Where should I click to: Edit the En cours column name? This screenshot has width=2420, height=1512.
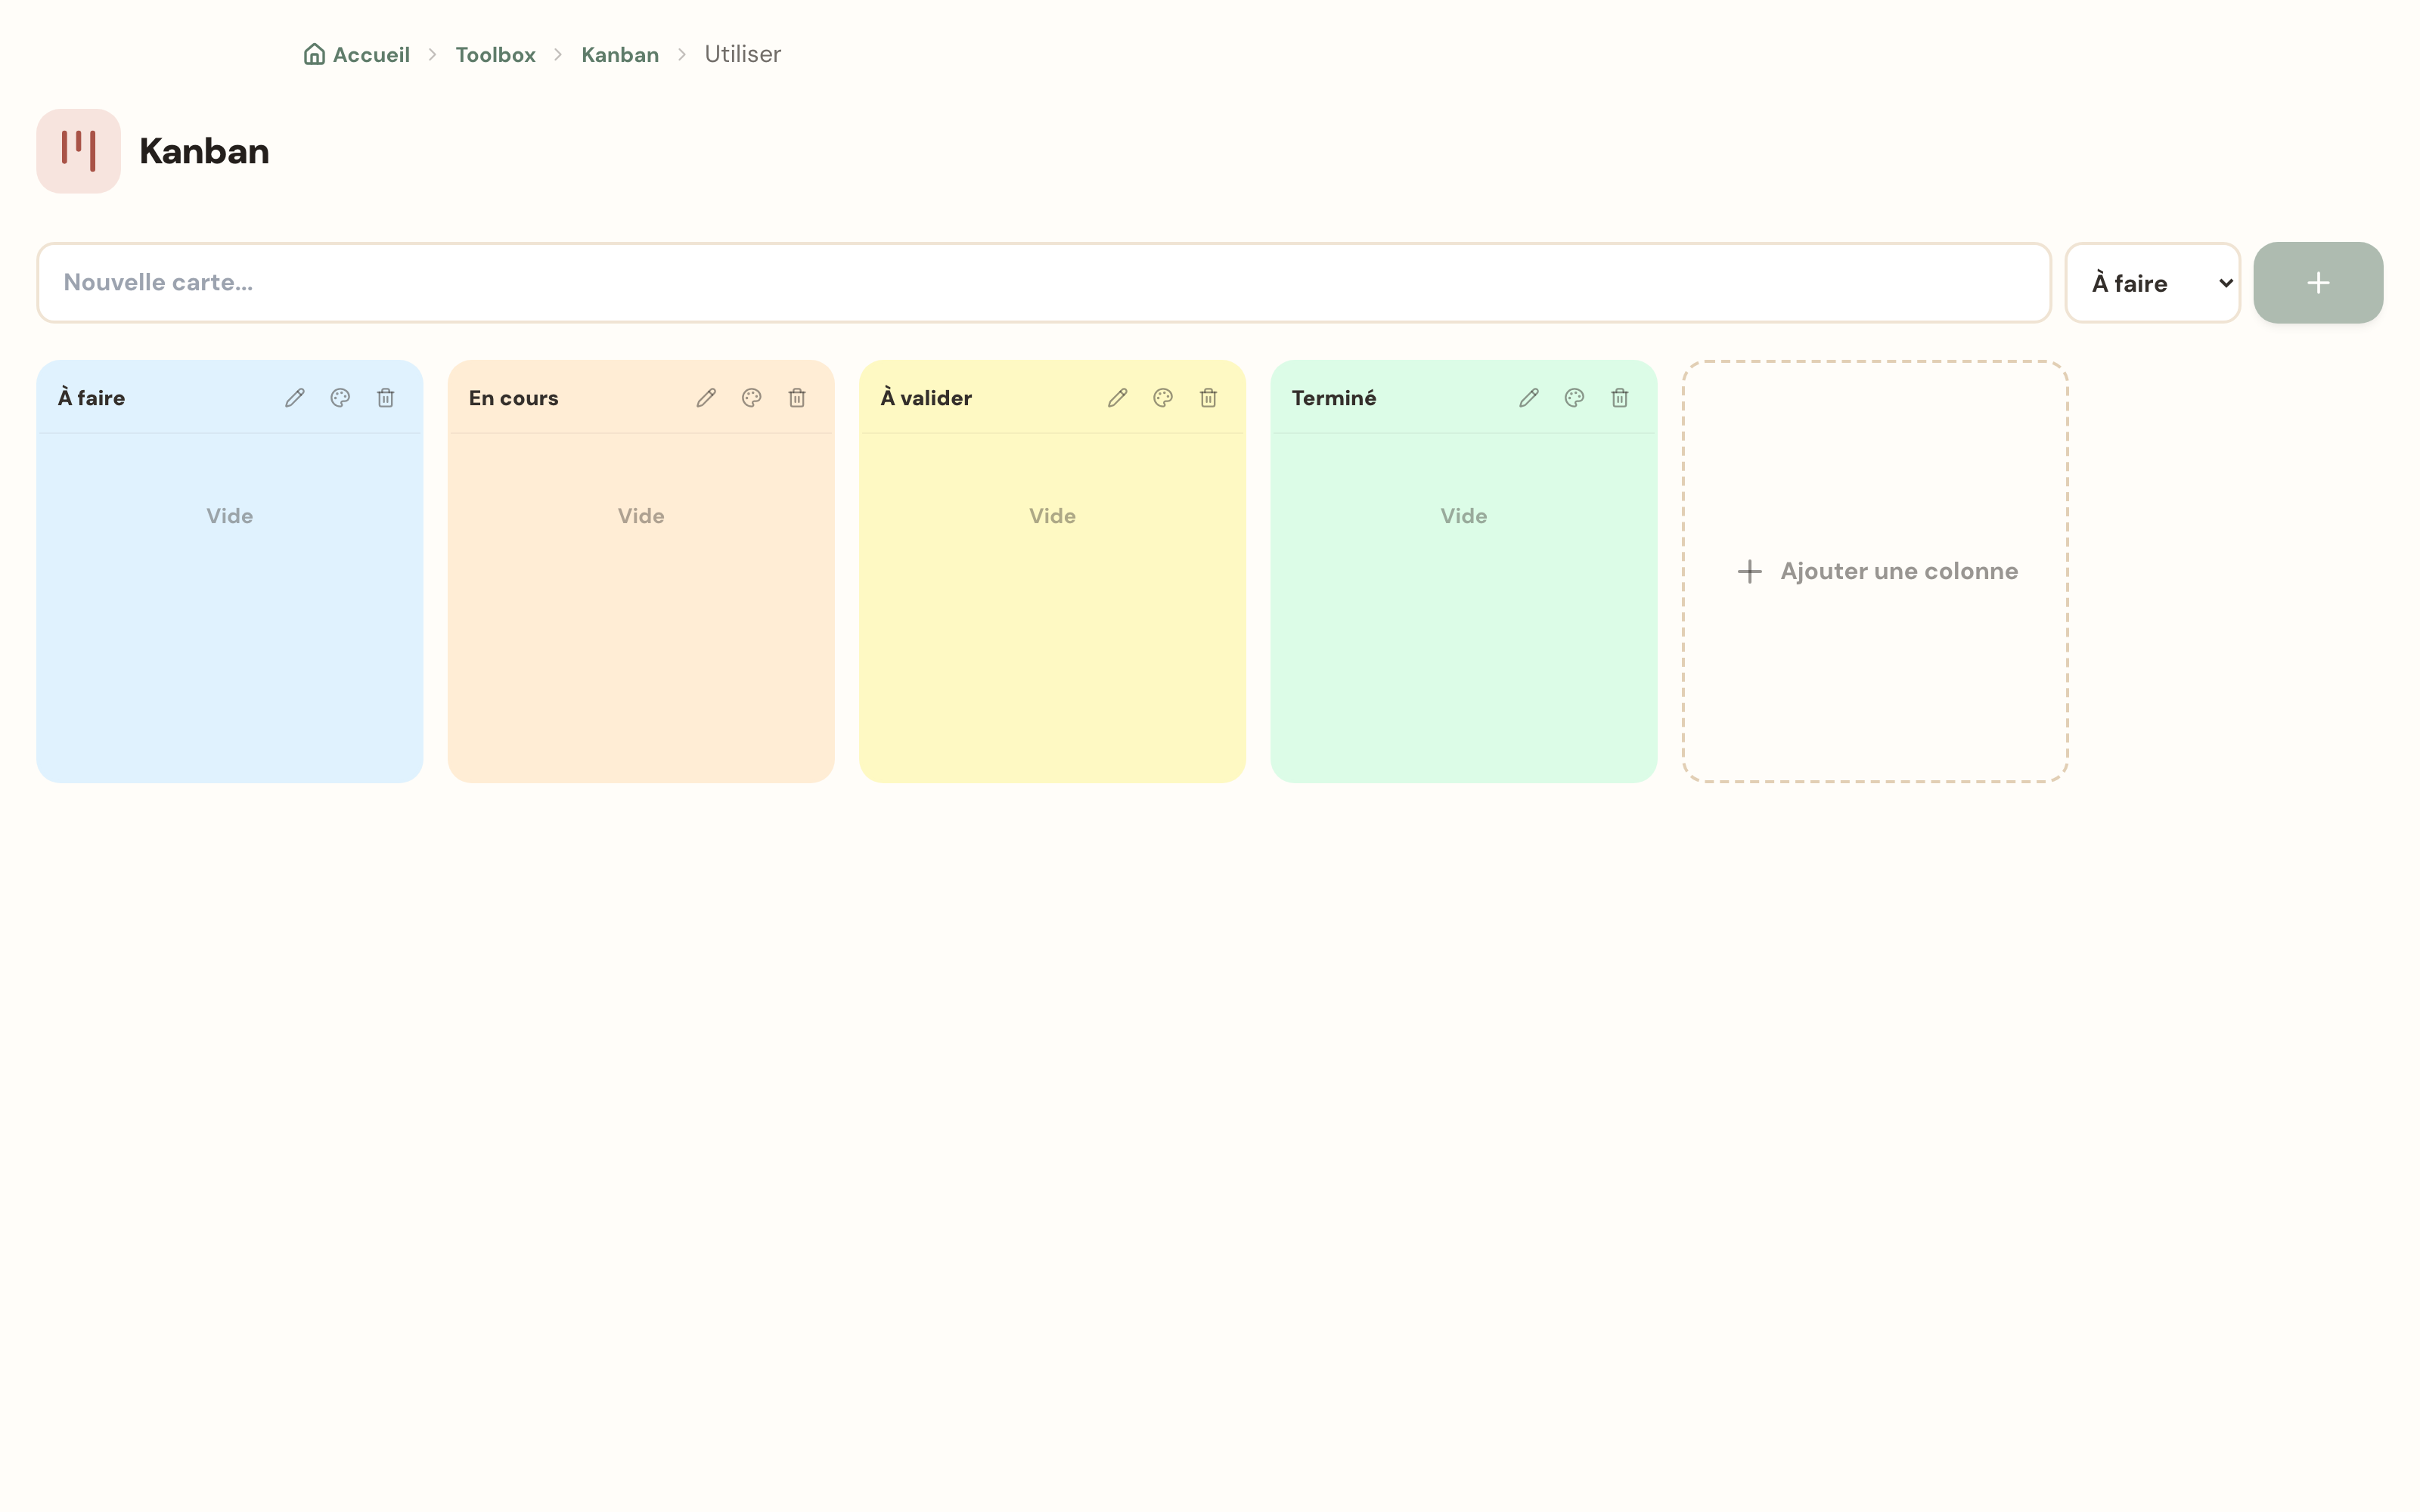[706, 398]
